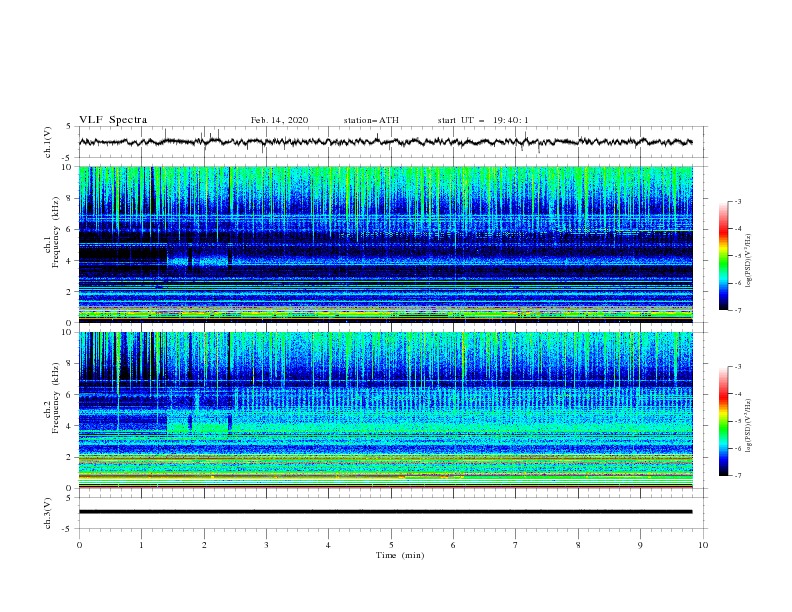Click the '4' frequency tick of ch.1
Image resolution: width=792 pixels, height=612 pixels.
(x=70, y=261)
